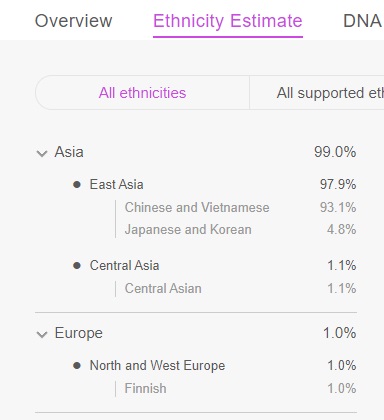Choose the All ethnicities filter
This screenshot has width=384, height=420.
pyautogui.click(x=142, y=93)
